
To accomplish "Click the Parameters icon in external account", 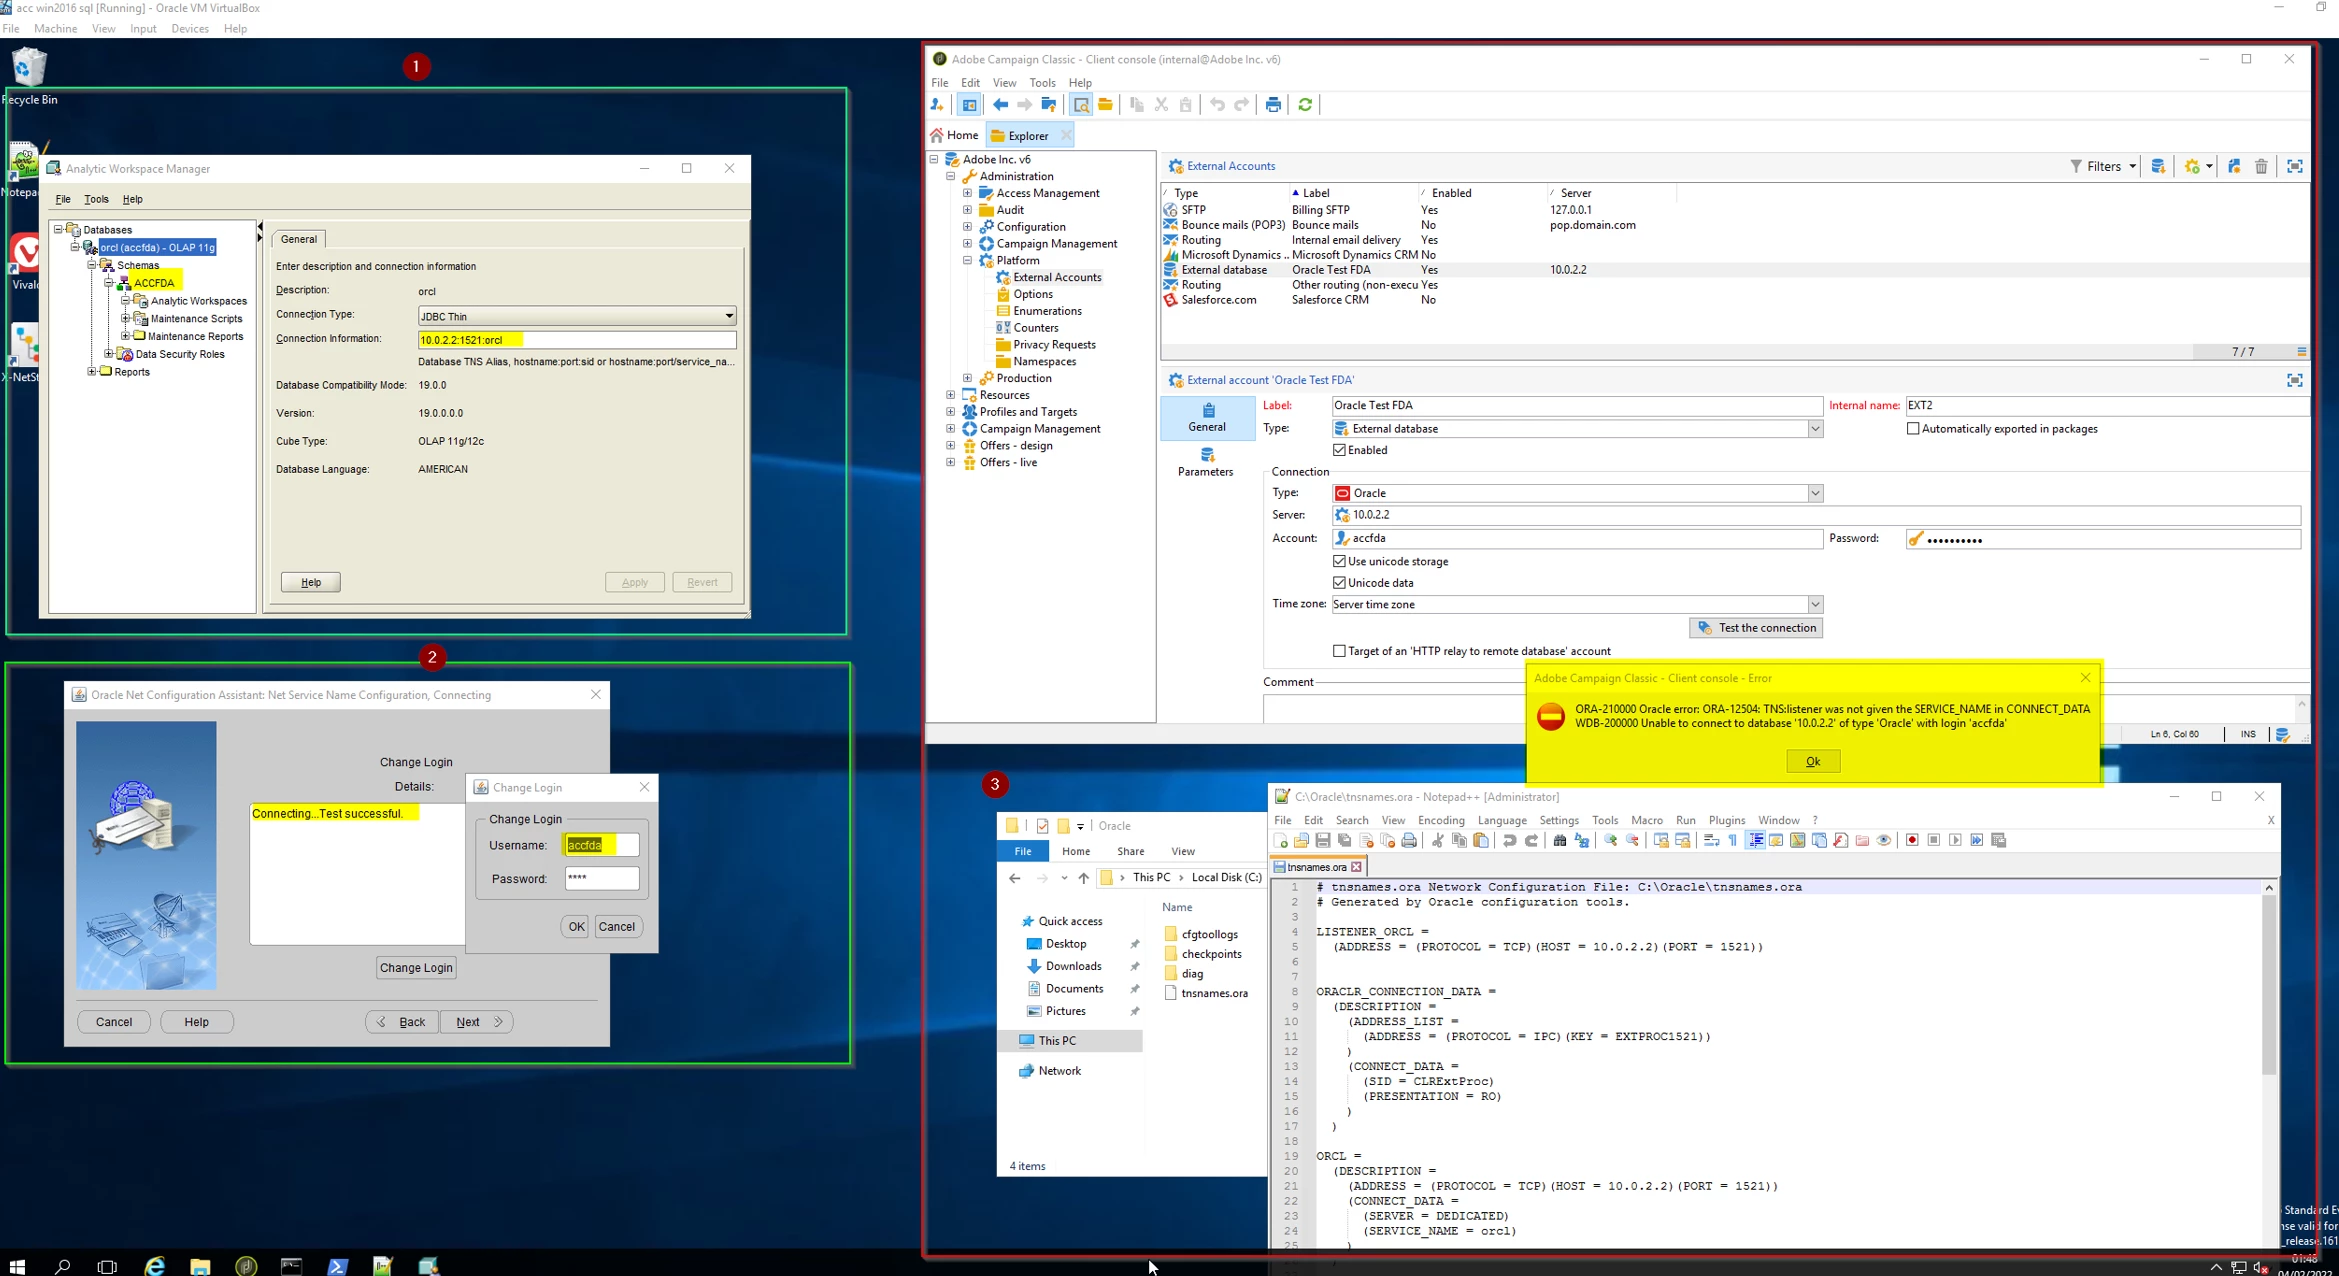I will click(x=1206, y=462).
